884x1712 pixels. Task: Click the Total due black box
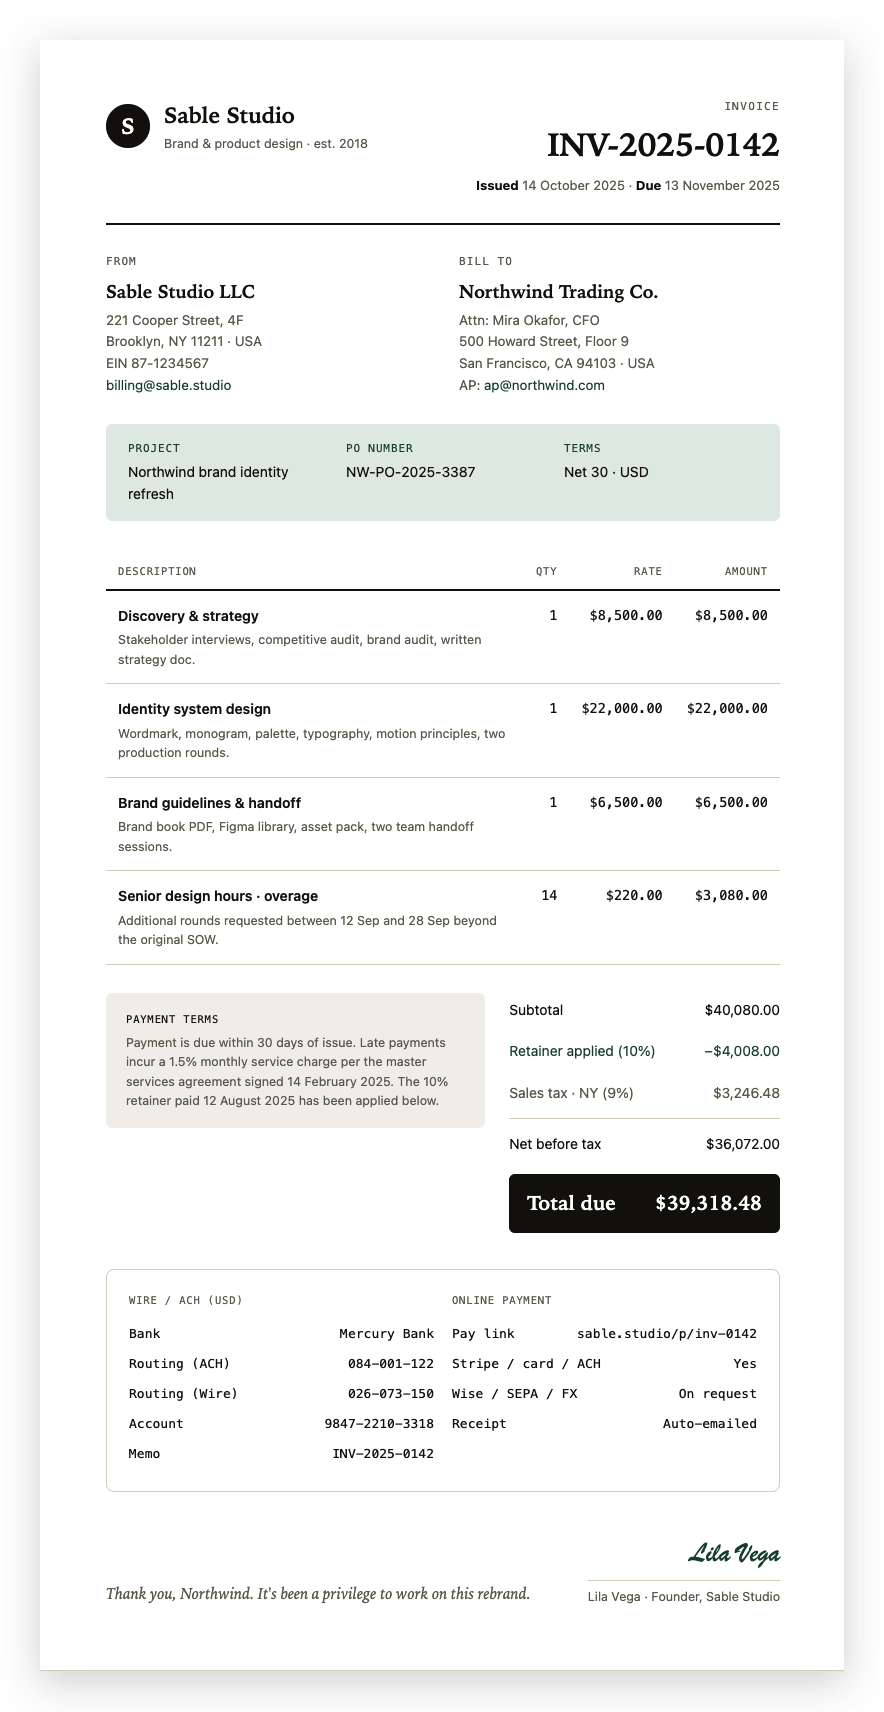pos(644,1203)
